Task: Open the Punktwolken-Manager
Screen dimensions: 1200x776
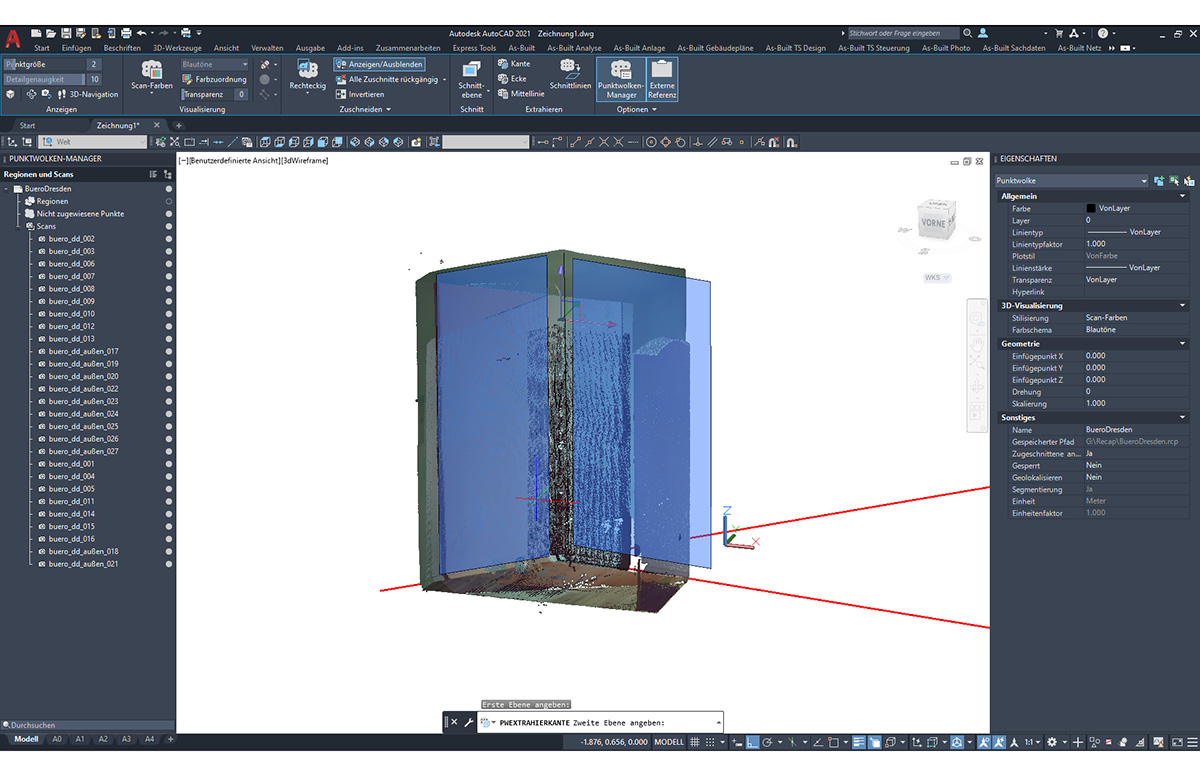Action: click(x=619, y=78)
